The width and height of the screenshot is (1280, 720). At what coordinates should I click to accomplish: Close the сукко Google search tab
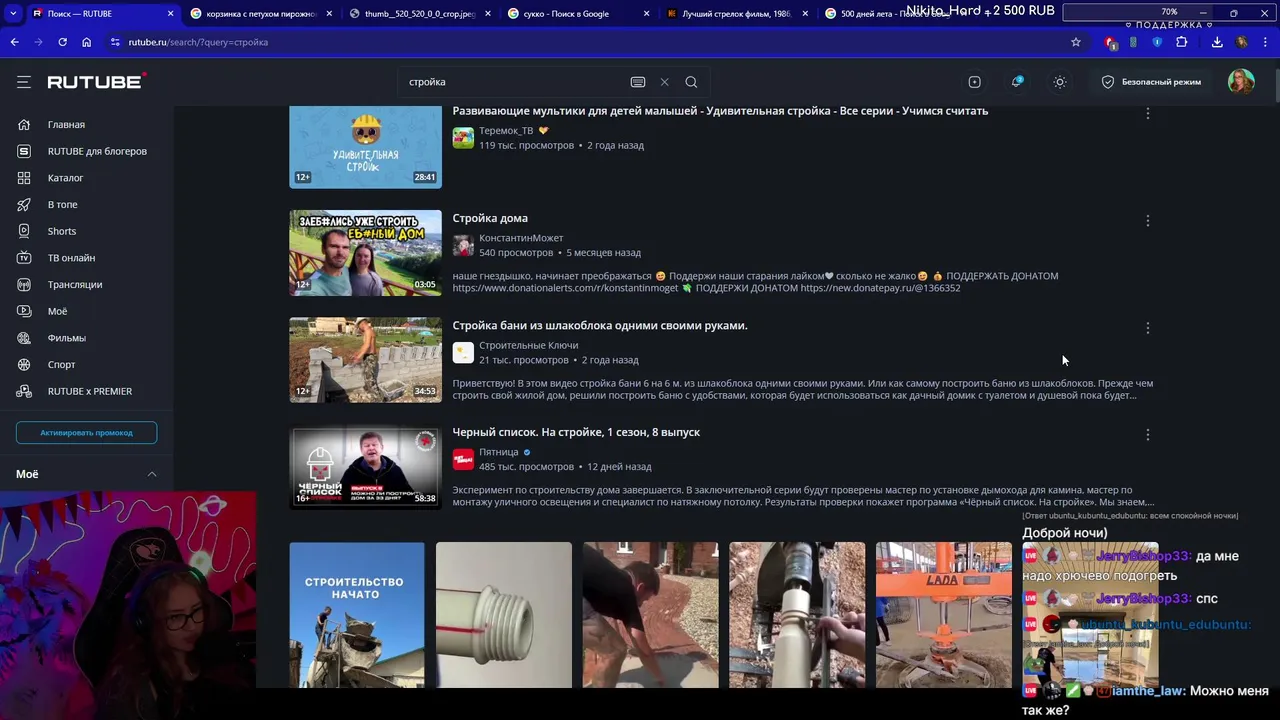click(x=646, y=14)
